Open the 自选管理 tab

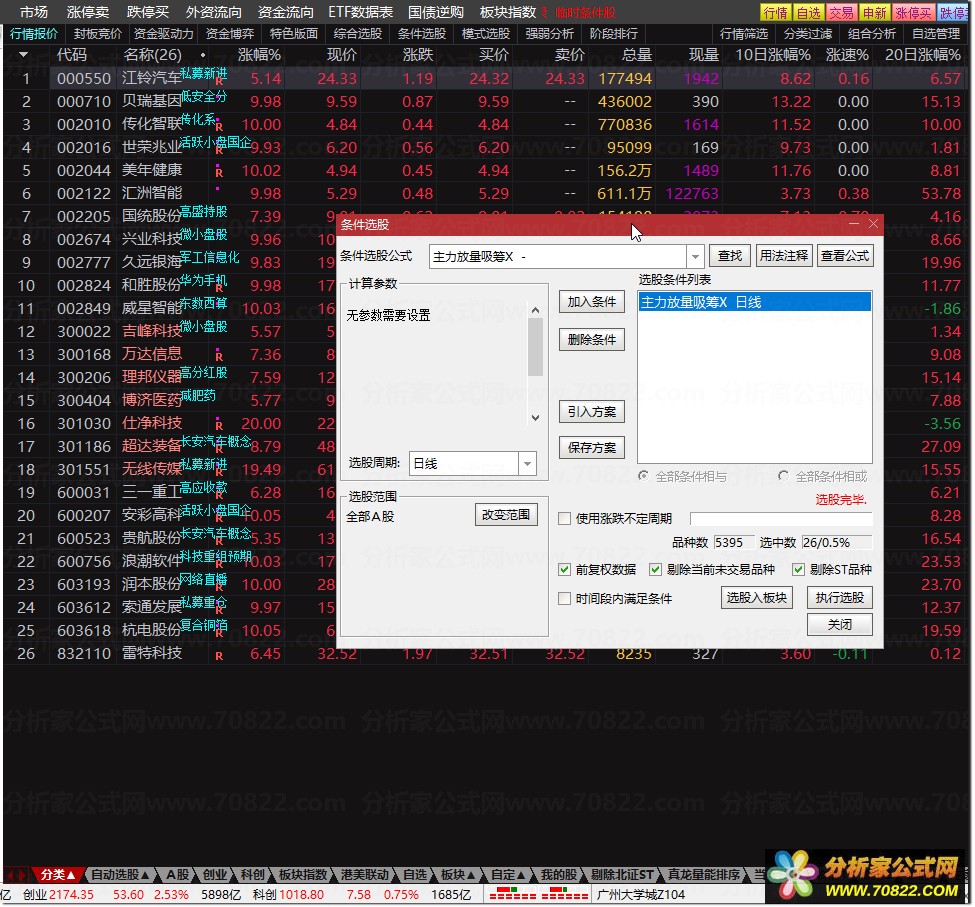point(936,34)
